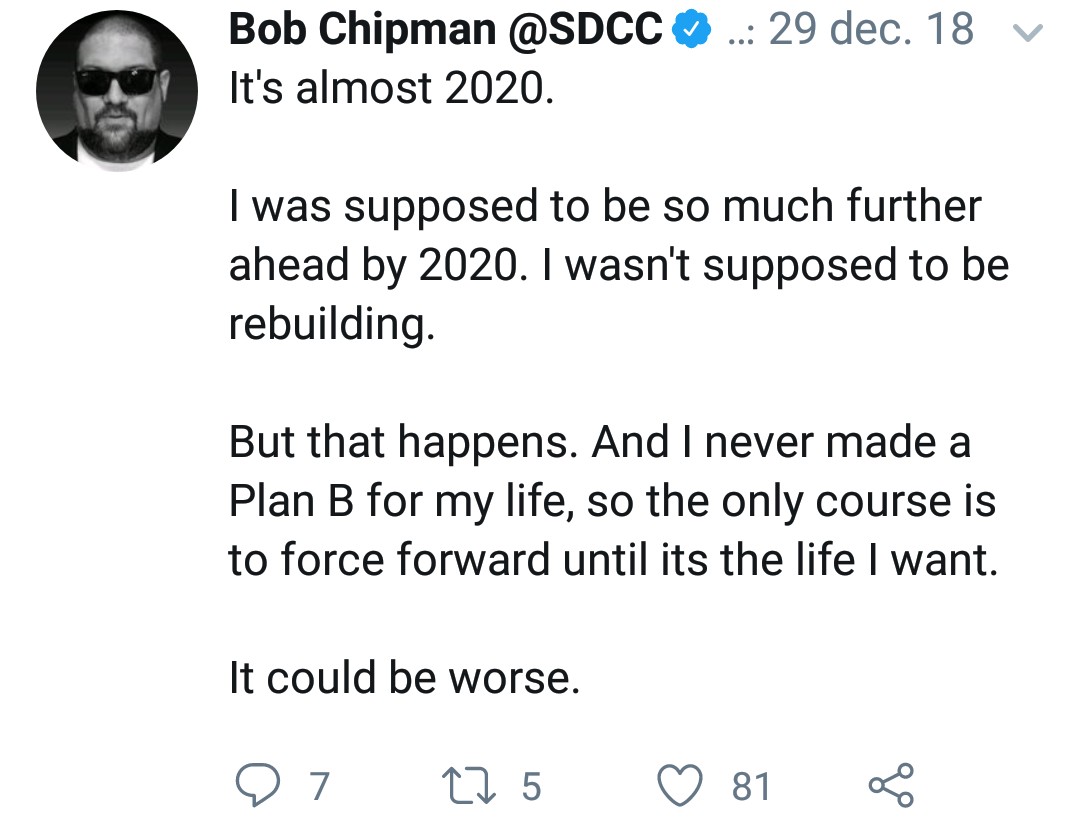Click the retweet count 5

click(531, 786)
